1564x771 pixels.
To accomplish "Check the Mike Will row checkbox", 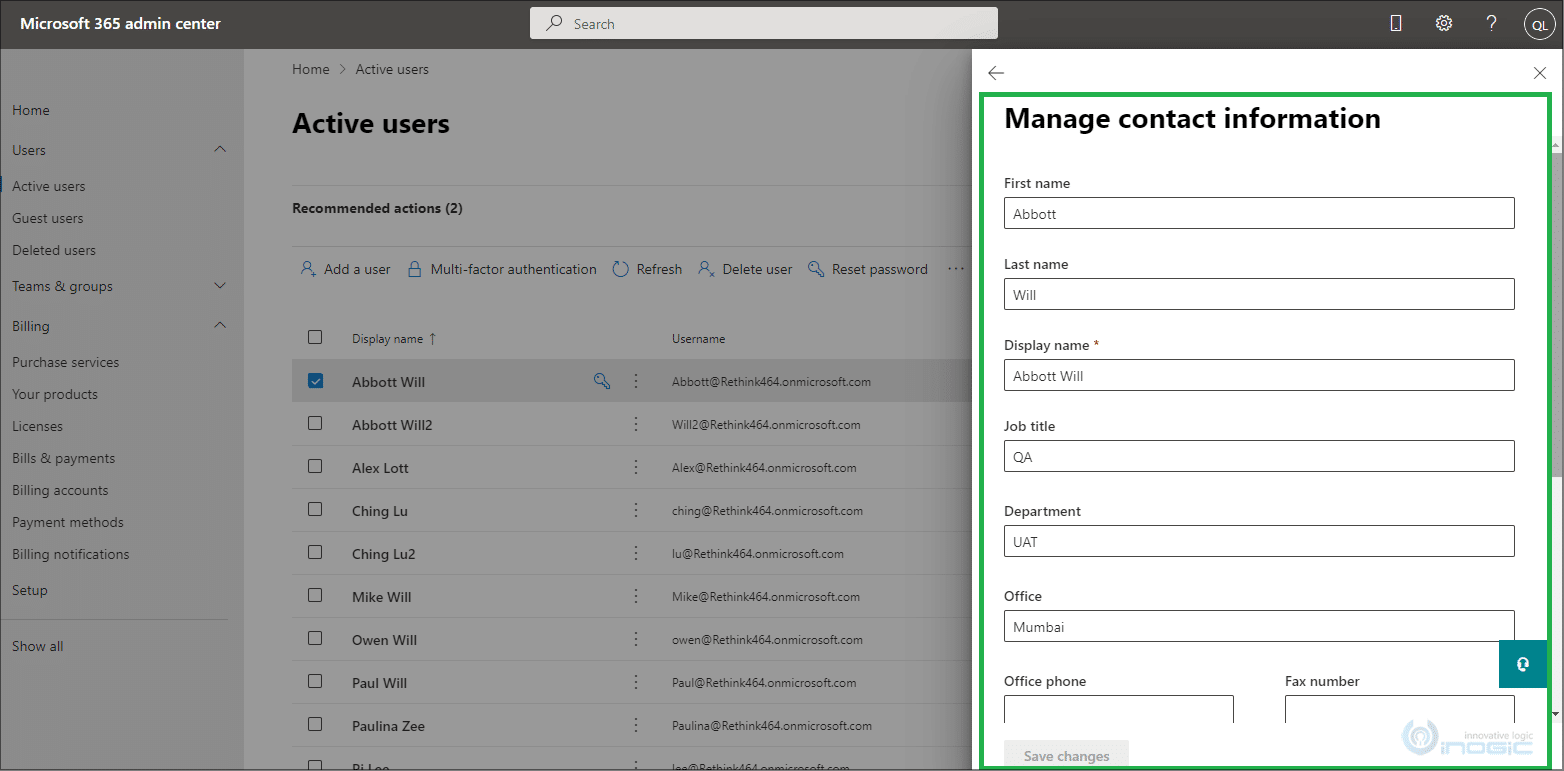I will (315, 595).
